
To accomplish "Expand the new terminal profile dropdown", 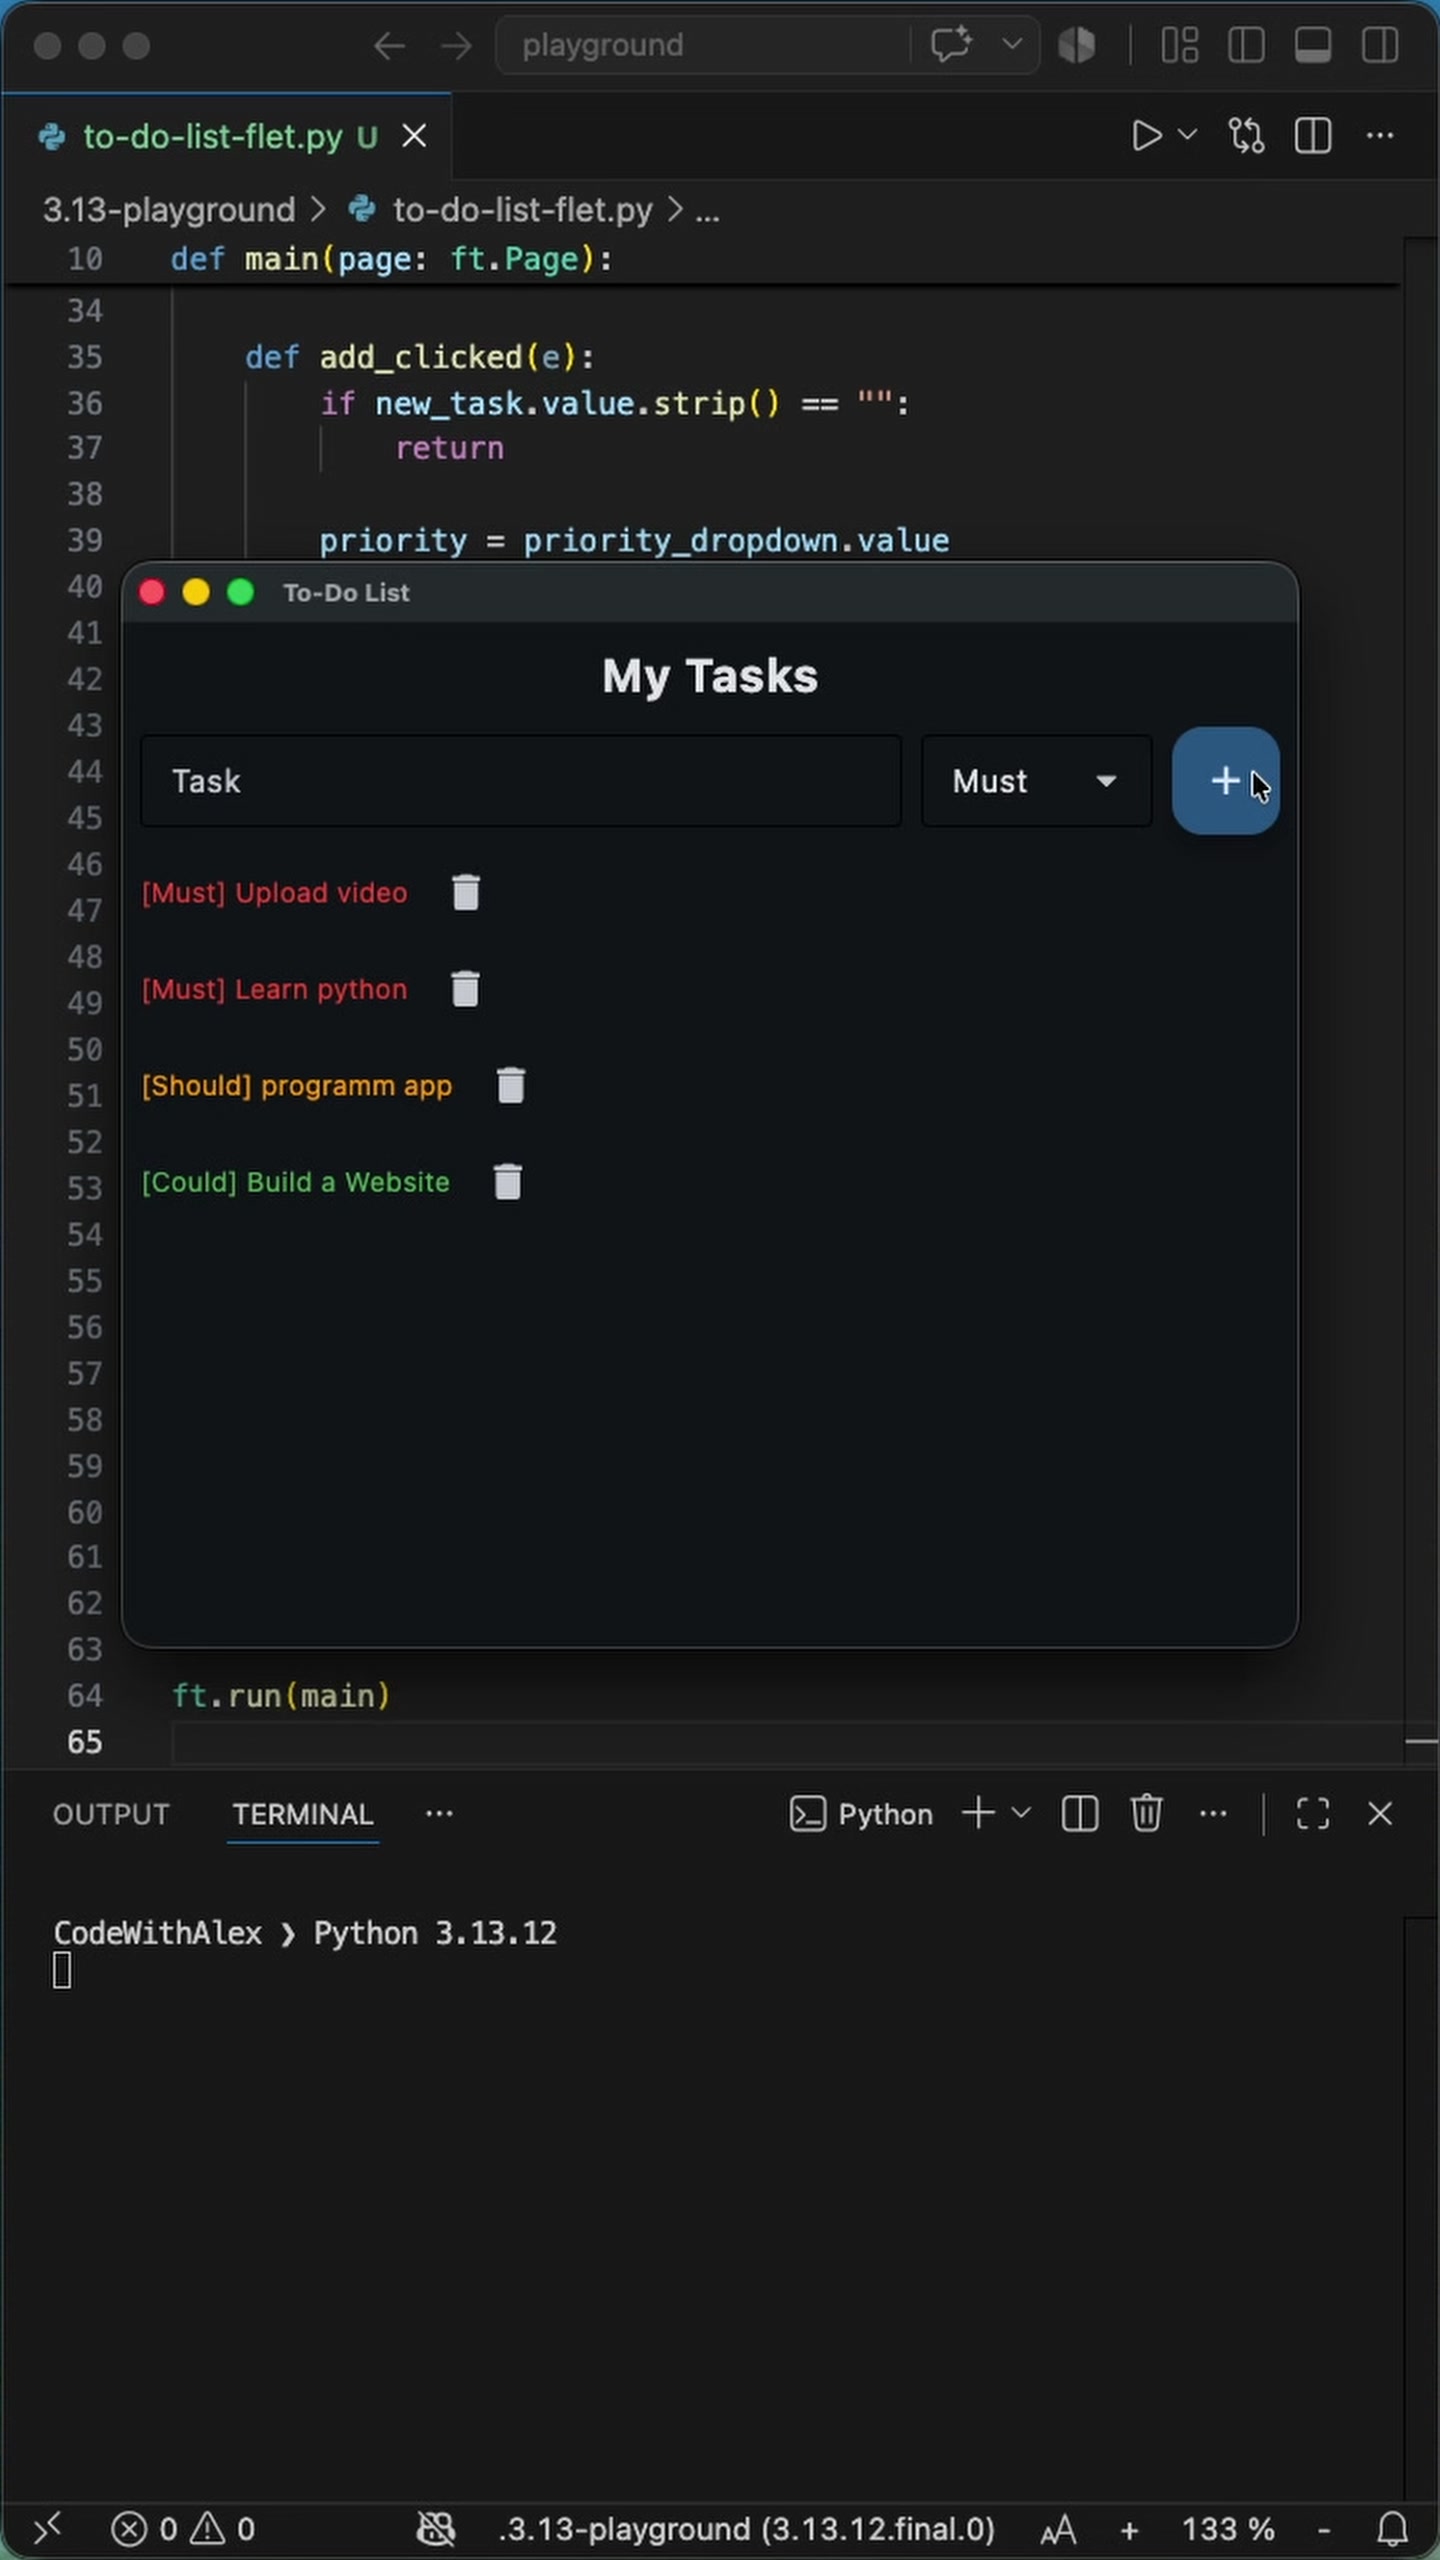I will click(1021, 1813).
